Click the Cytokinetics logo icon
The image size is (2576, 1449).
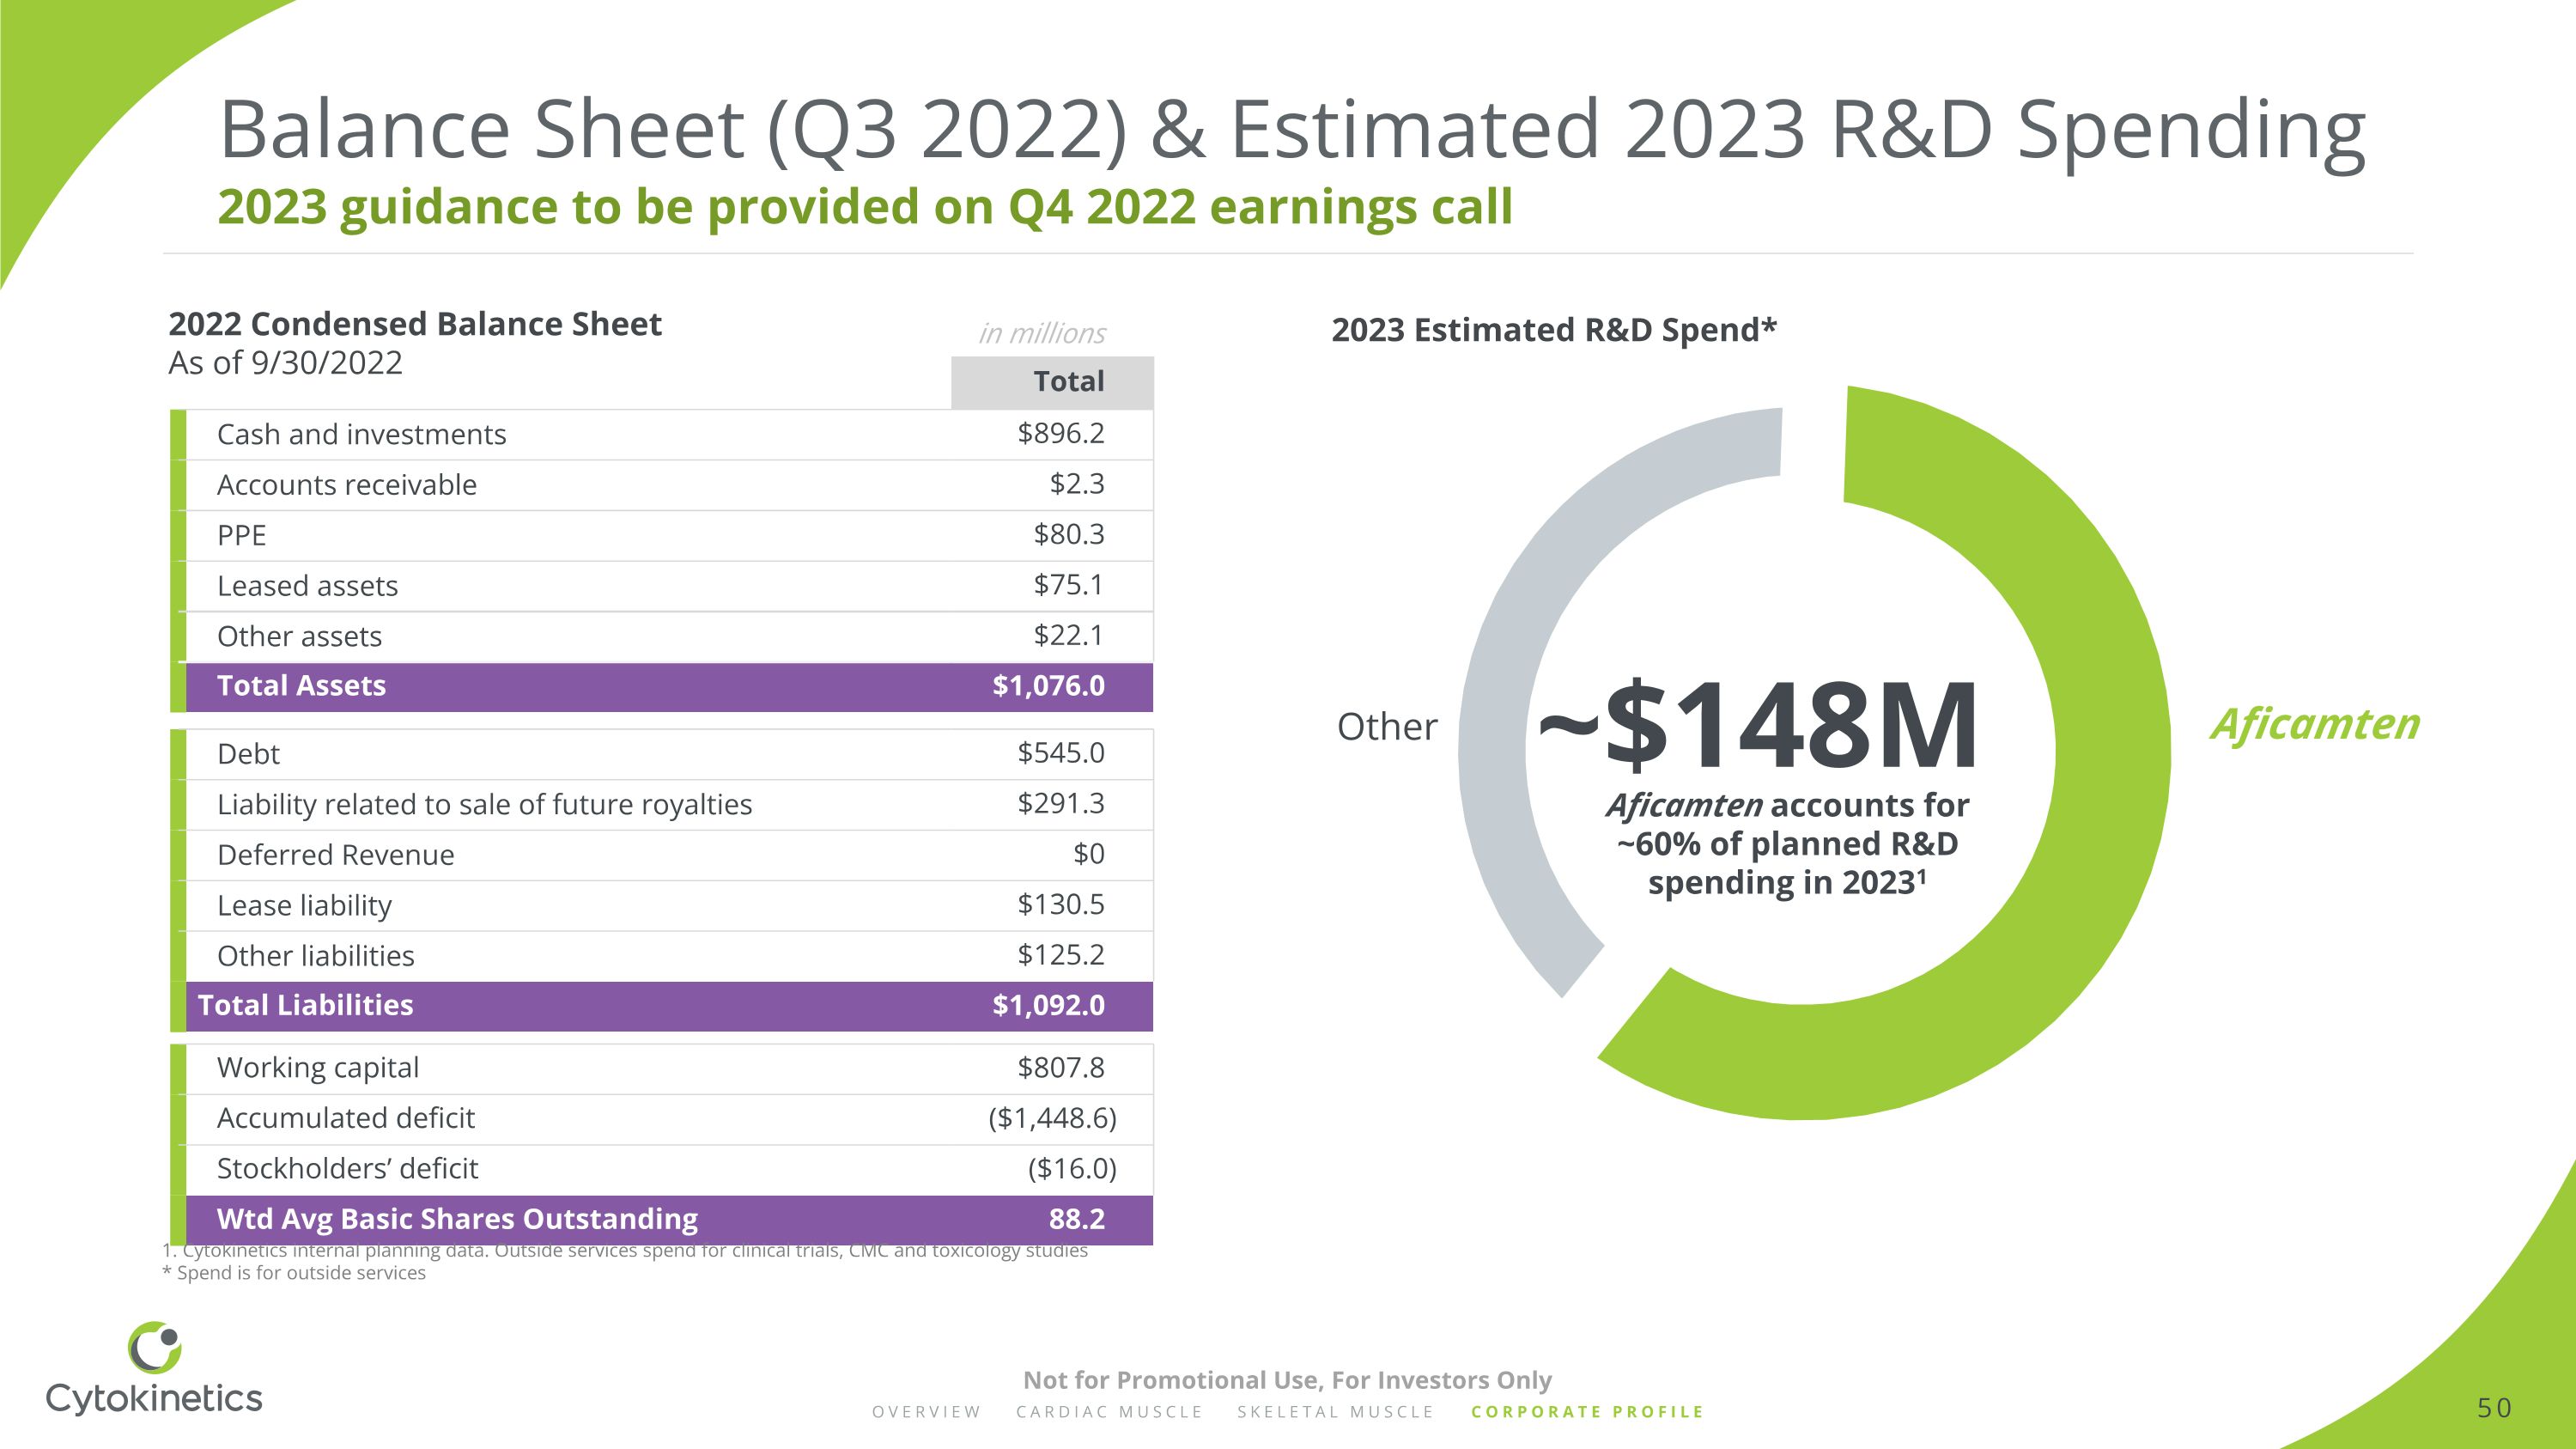[x=155, y=1347]
